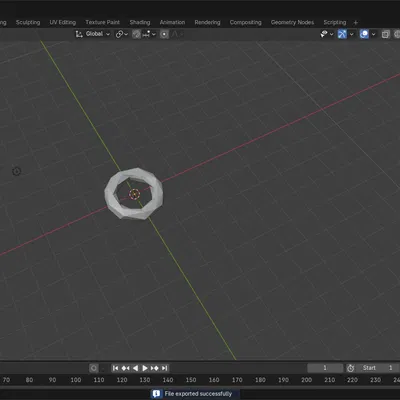400x400 pixels.
Task: Jump to previous keyframe
Action: pos(125,368)
